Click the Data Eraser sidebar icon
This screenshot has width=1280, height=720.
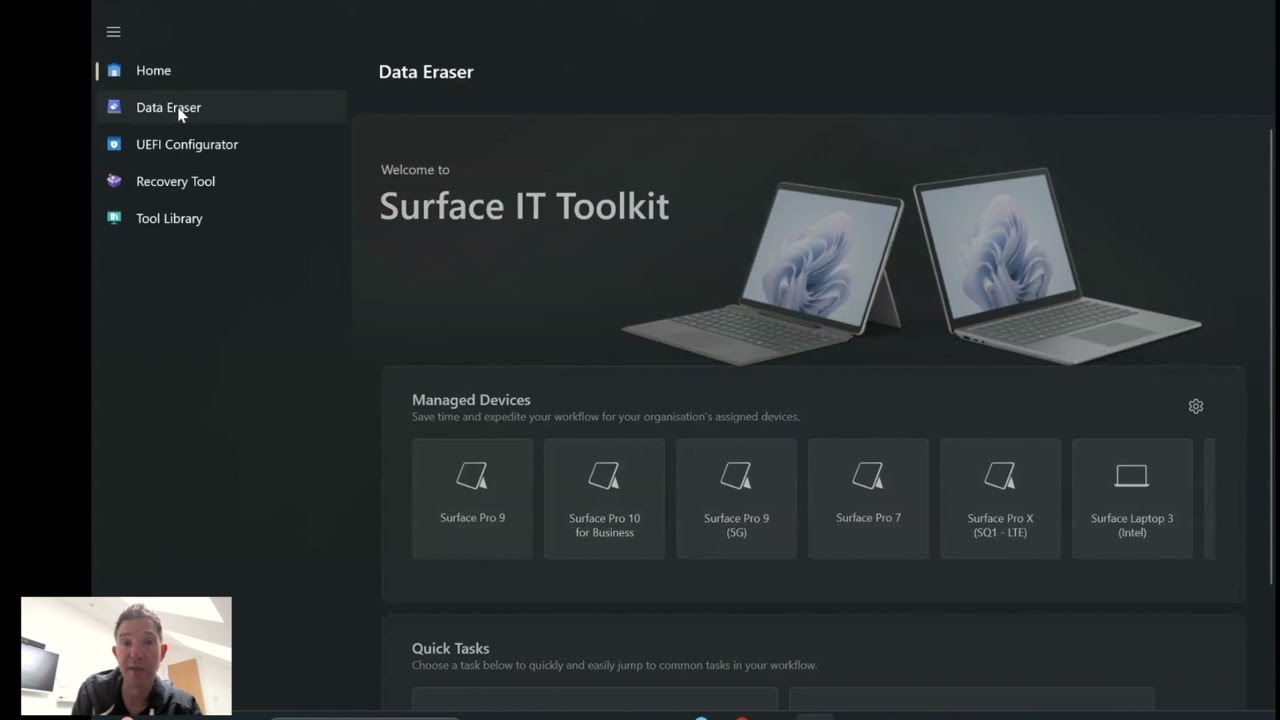coord(114,107)
